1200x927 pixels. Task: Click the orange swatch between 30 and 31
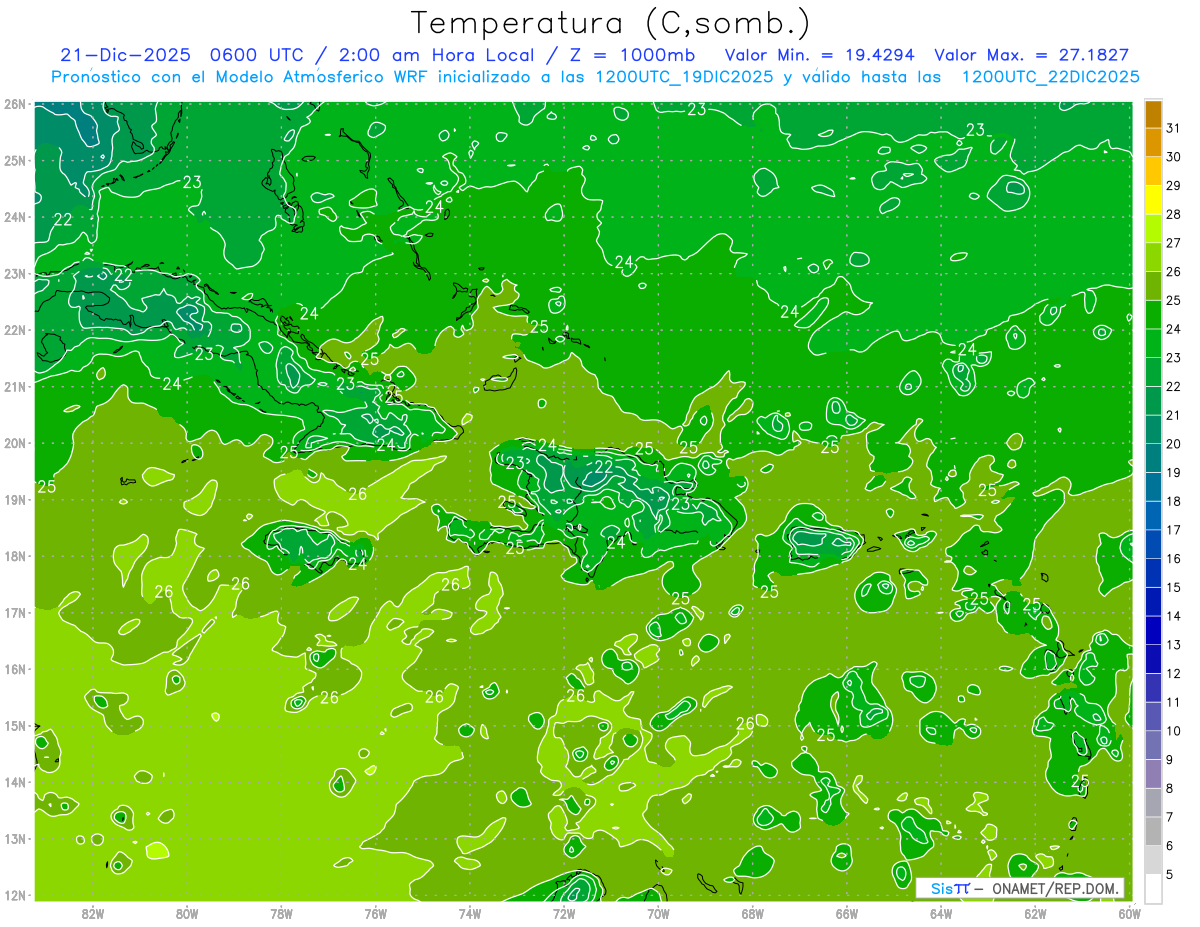tap(1153, 143)
